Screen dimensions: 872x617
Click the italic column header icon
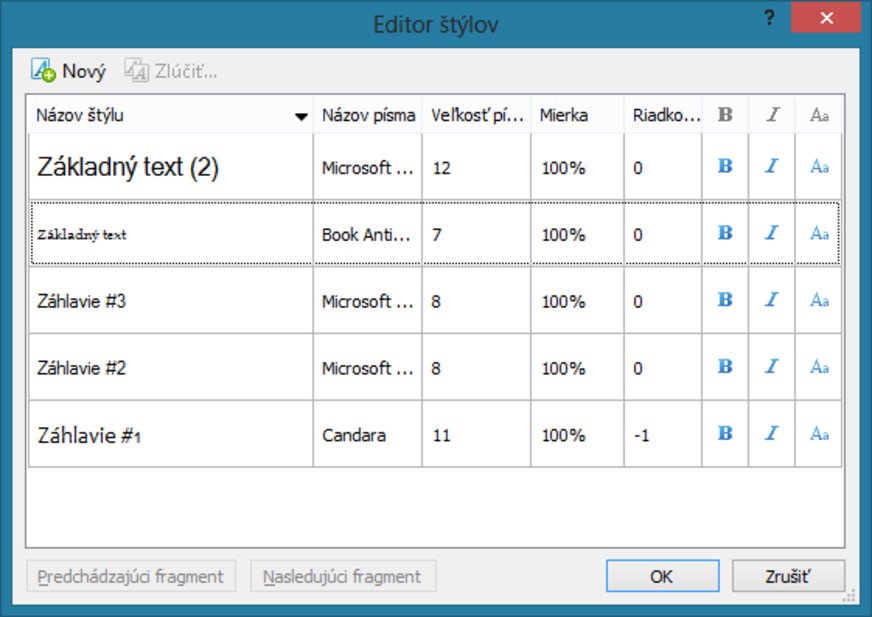click(771, 115)
